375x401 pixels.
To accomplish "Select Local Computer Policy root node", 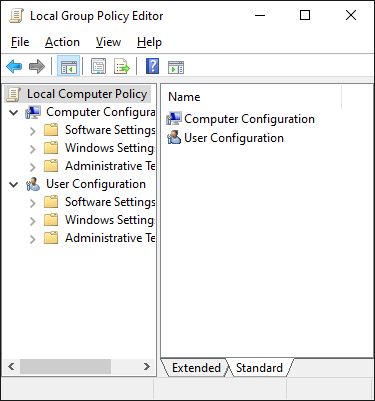I will [78, 94].
